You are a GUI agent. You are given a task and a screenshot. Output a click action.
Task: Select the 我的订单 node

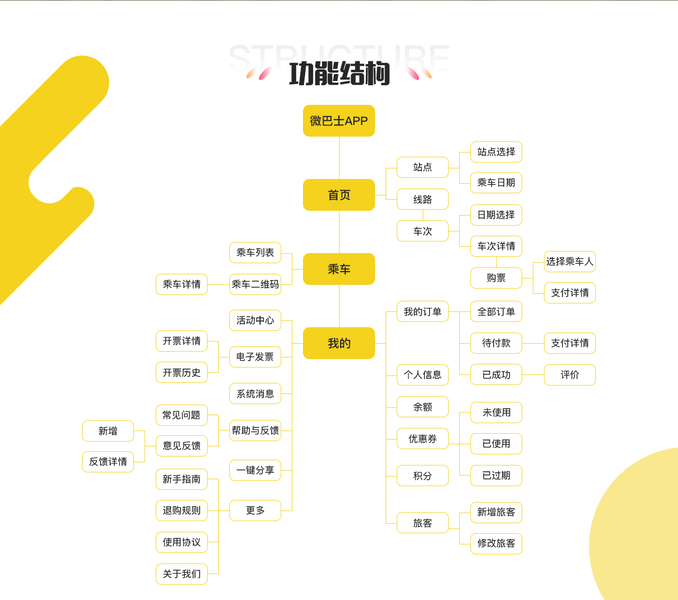click(x=422, y=312)
